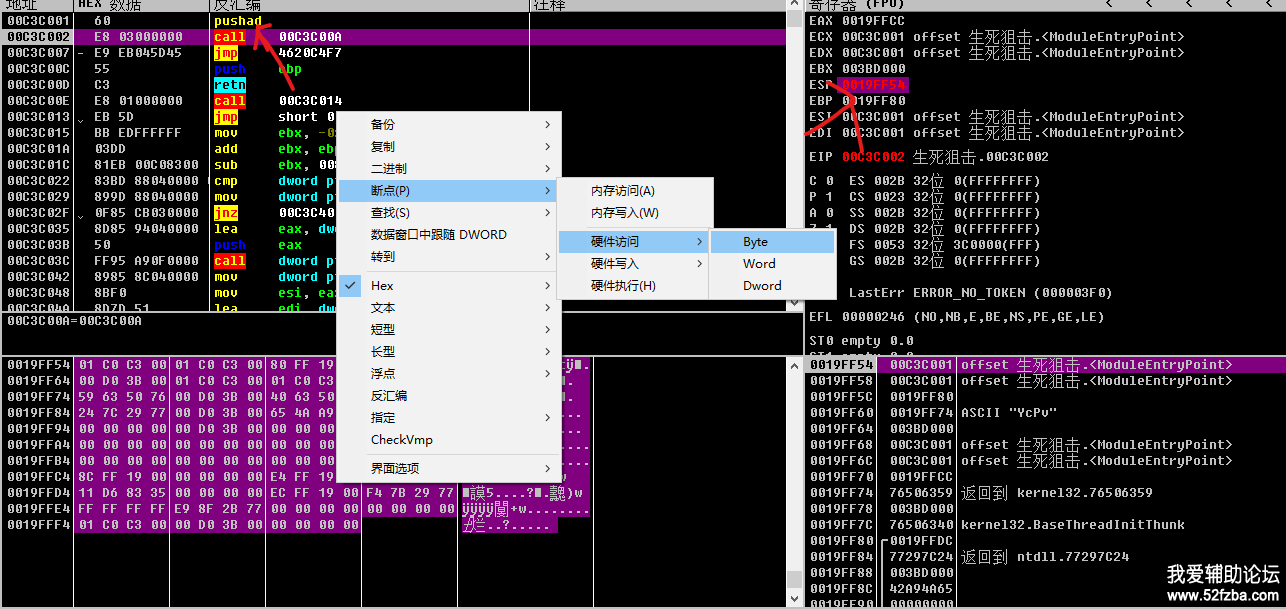Expand the 硬件写入 submenu arrow

point(699,264)
